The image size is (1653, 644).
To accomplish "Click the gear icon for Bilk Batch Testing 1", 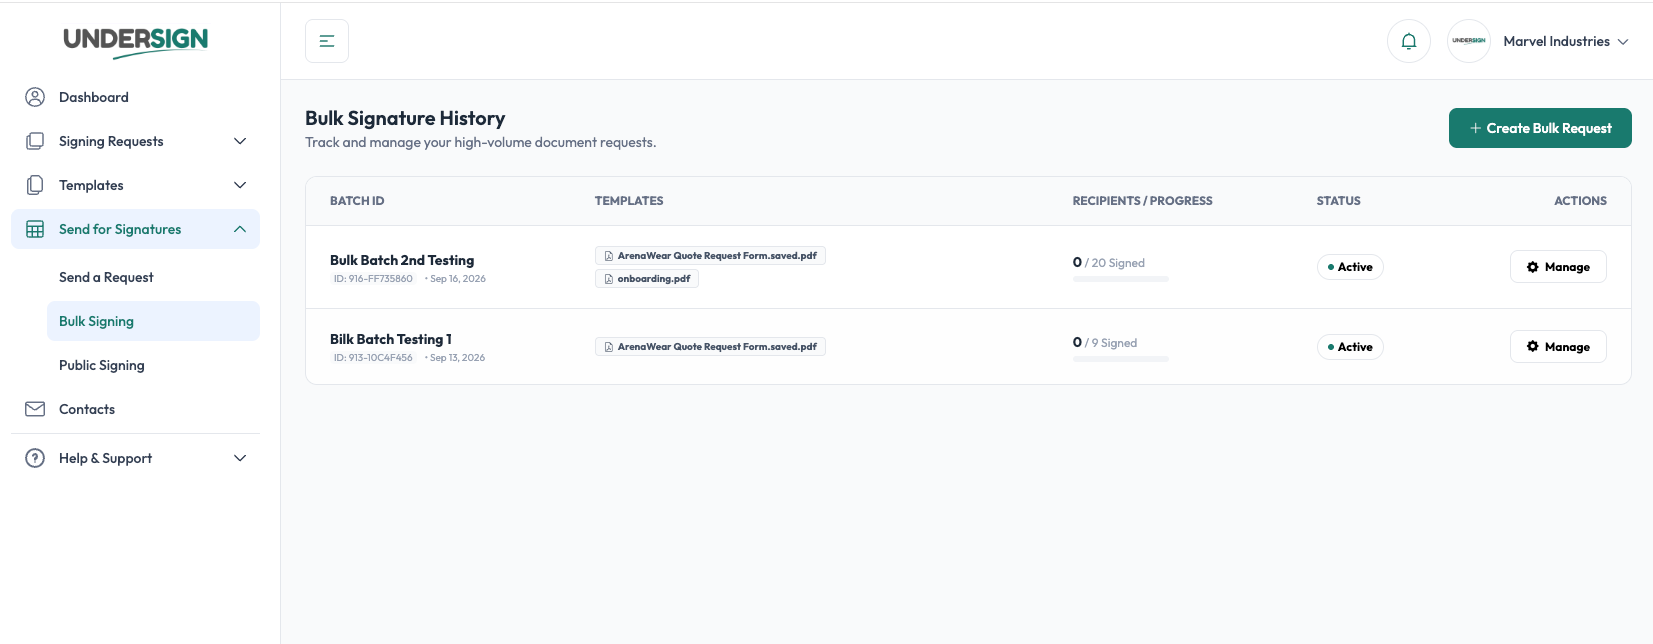I will tap(1533, 347).
